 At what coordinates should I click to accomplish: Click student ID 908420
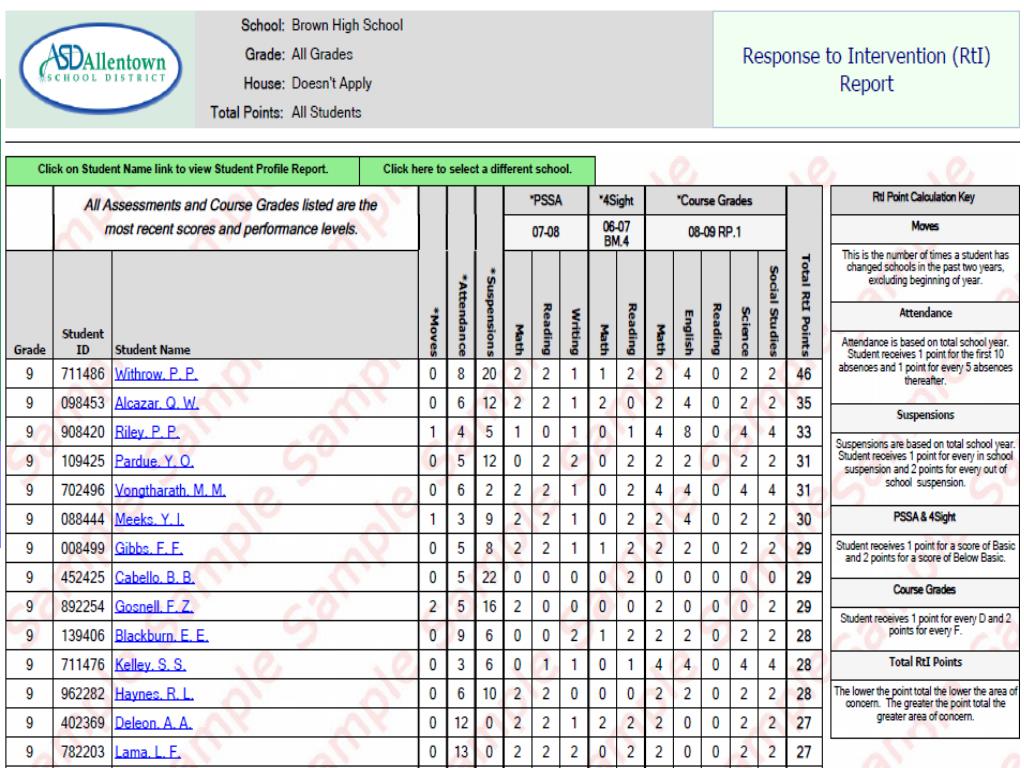coord(82,432)
